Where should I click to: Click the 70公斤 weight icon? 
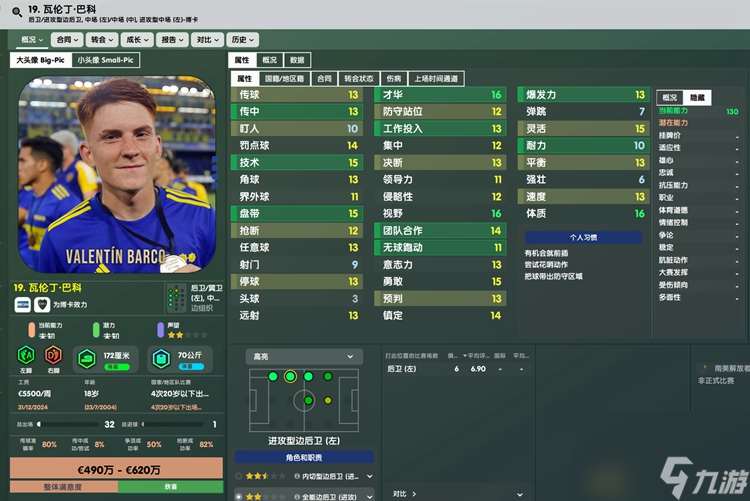(x=161, y=359)
